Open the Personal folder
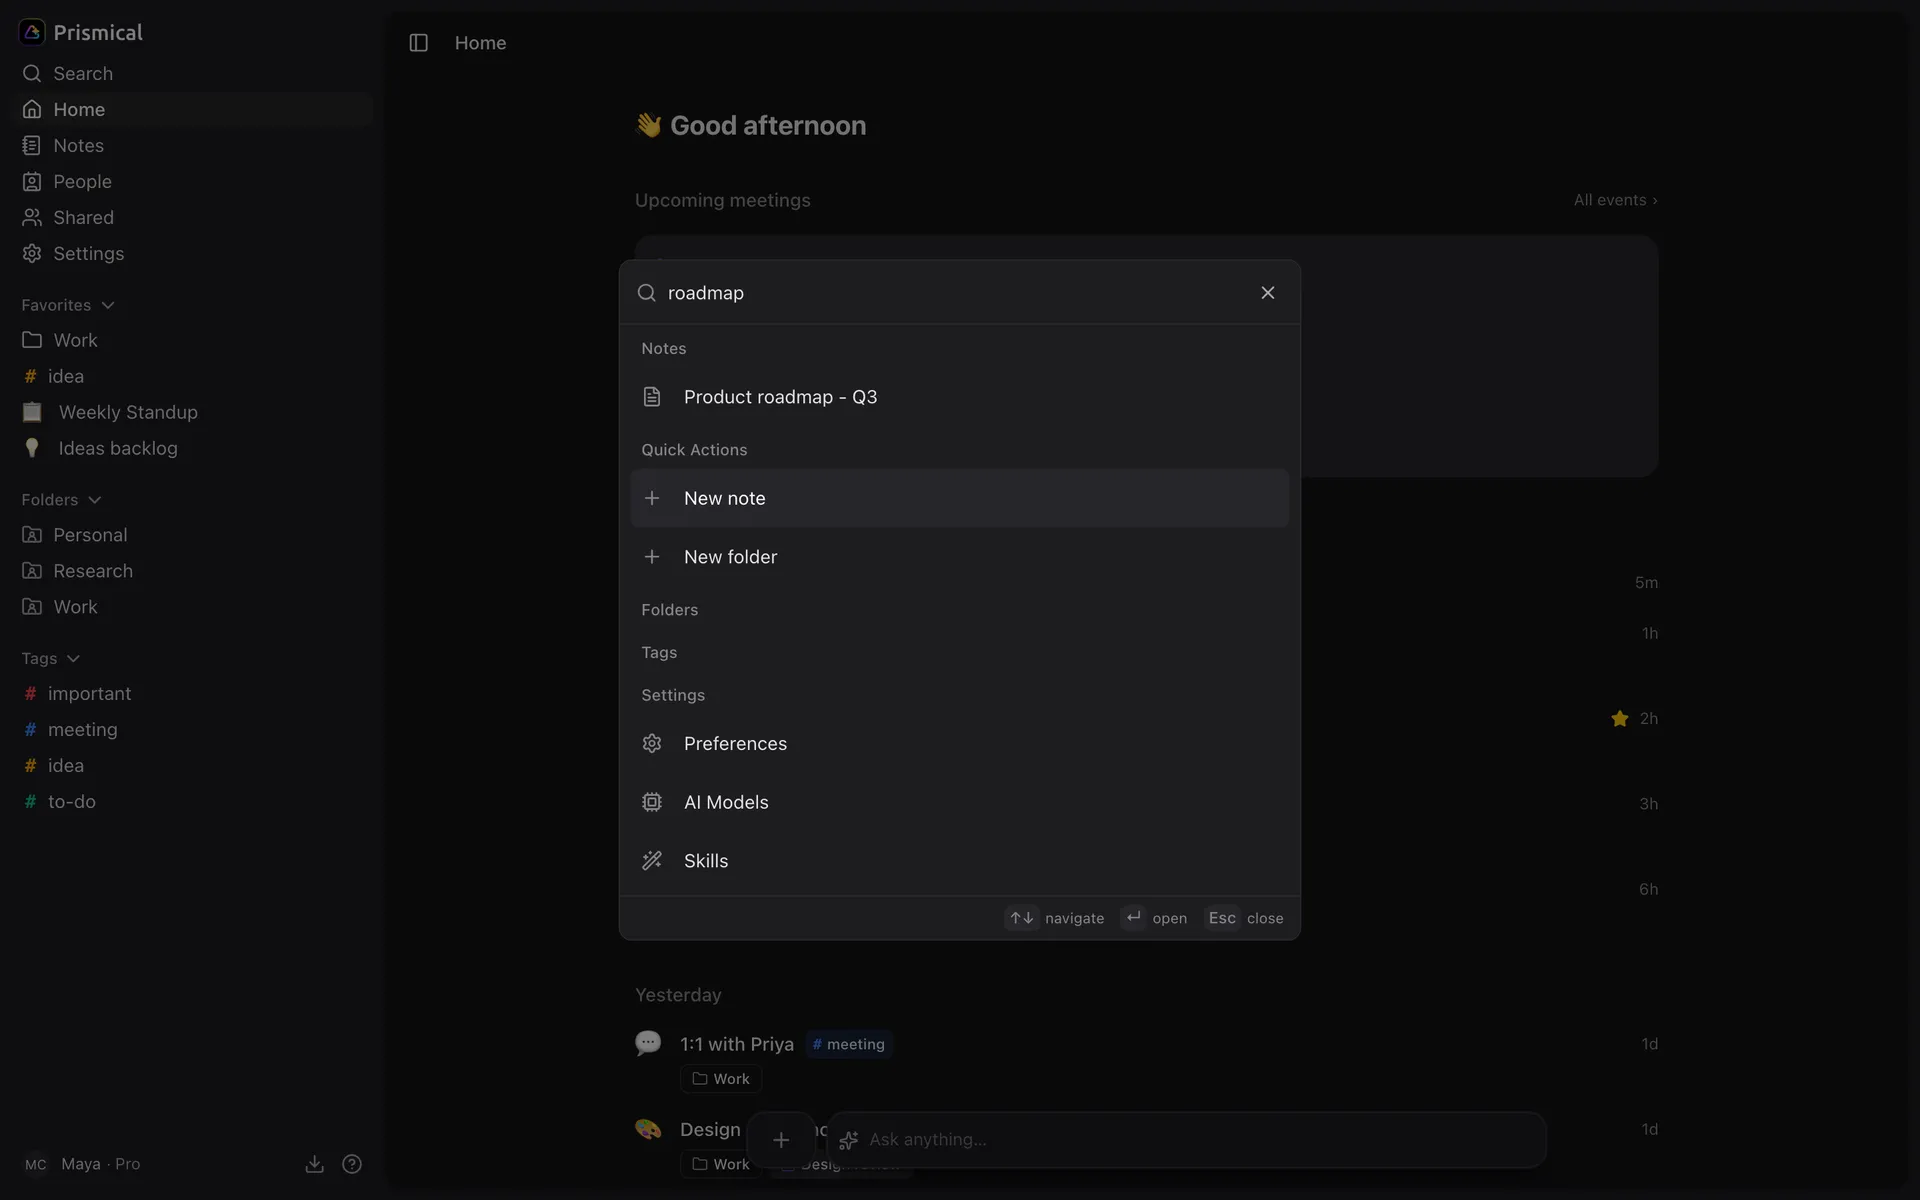This screenshot has width=1920, height=1200. point(194,535)
